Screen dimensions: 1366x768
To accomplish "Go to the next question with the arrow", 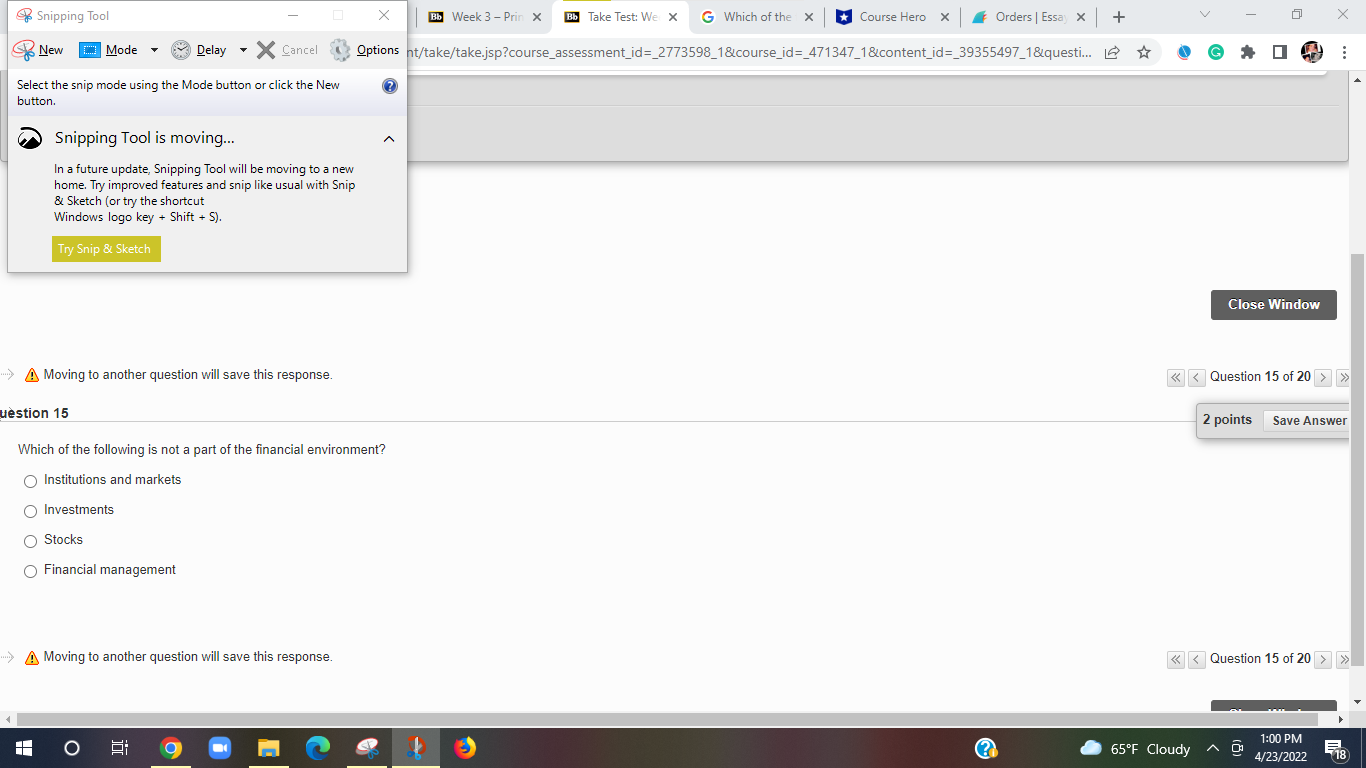I will 1322,377.
